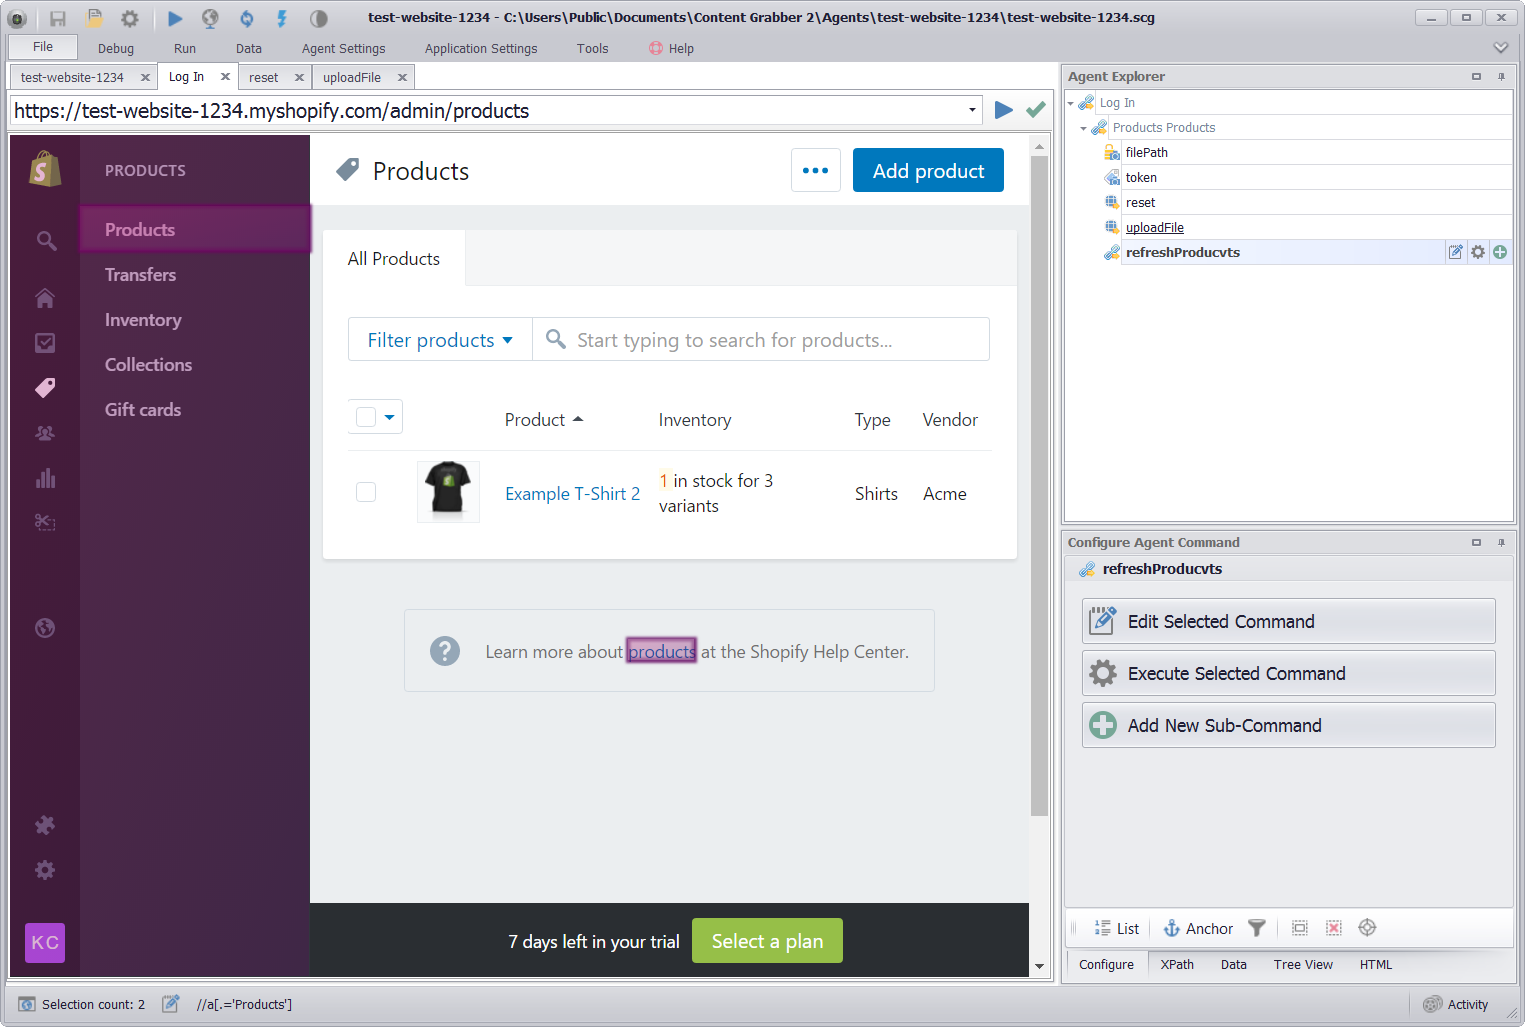Switch to the uploadFile tab
The height and width of the screenshot is (1027, 1525).
(352, 77)
